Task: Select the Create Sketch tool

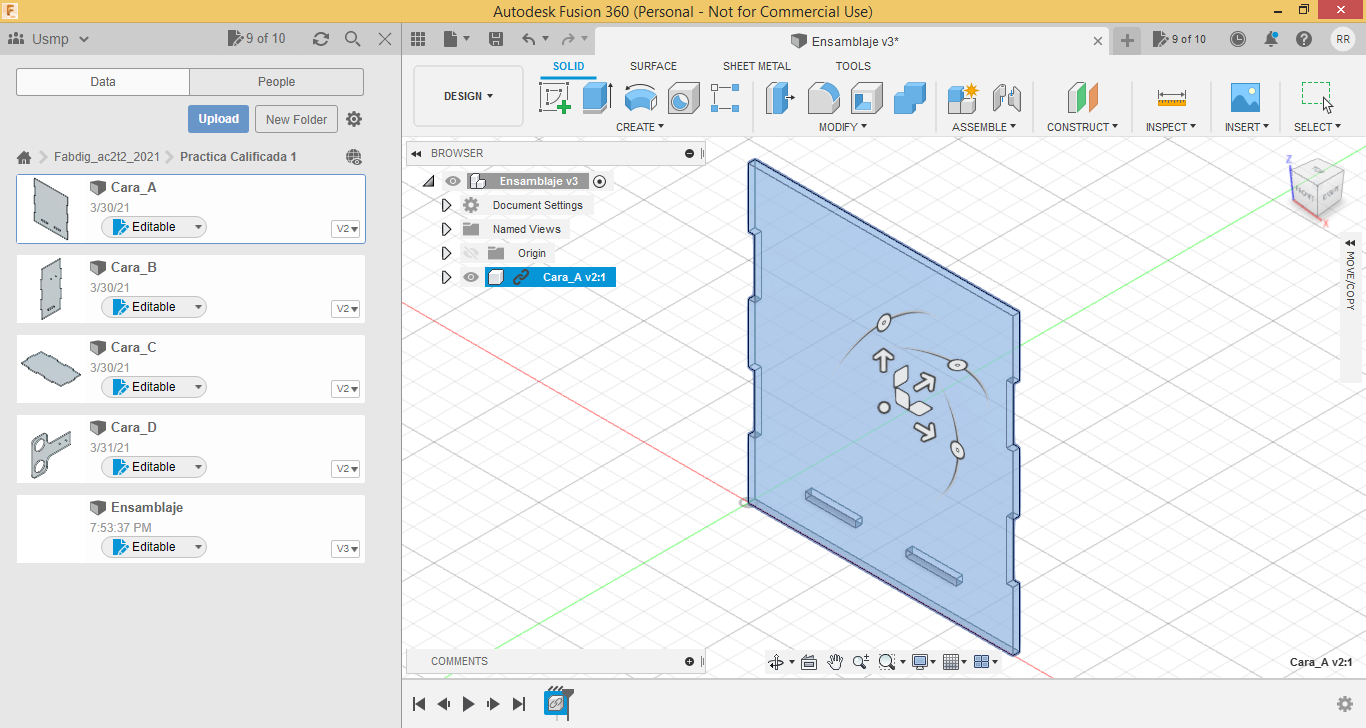Action: click(555, 98)
